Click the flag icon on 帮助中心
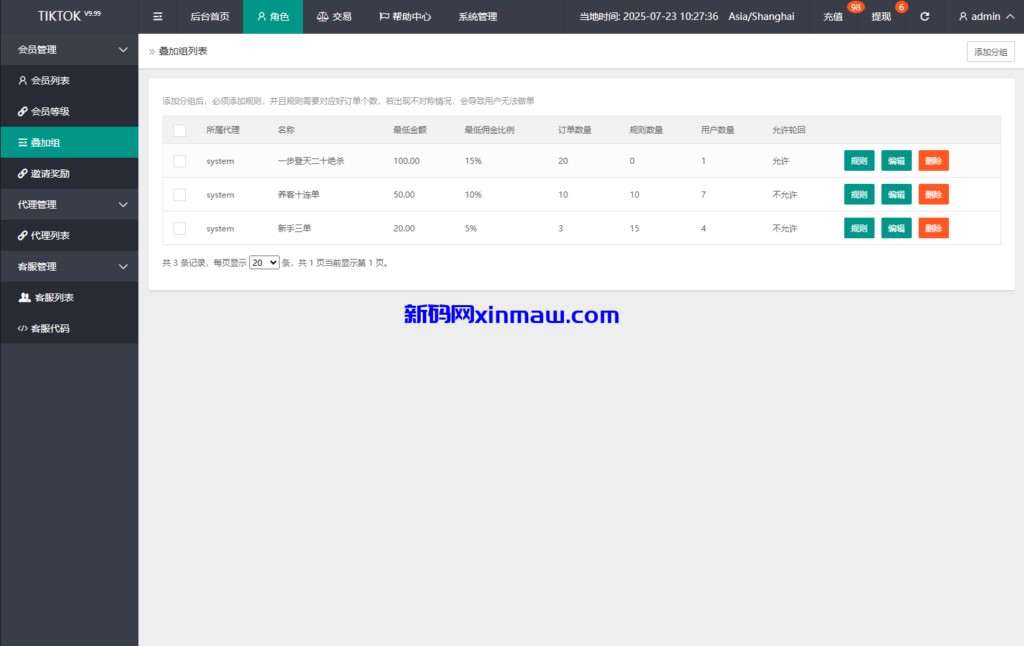Image resolution: width=1024 pixels, height=646 pixels. click(384, 16)
